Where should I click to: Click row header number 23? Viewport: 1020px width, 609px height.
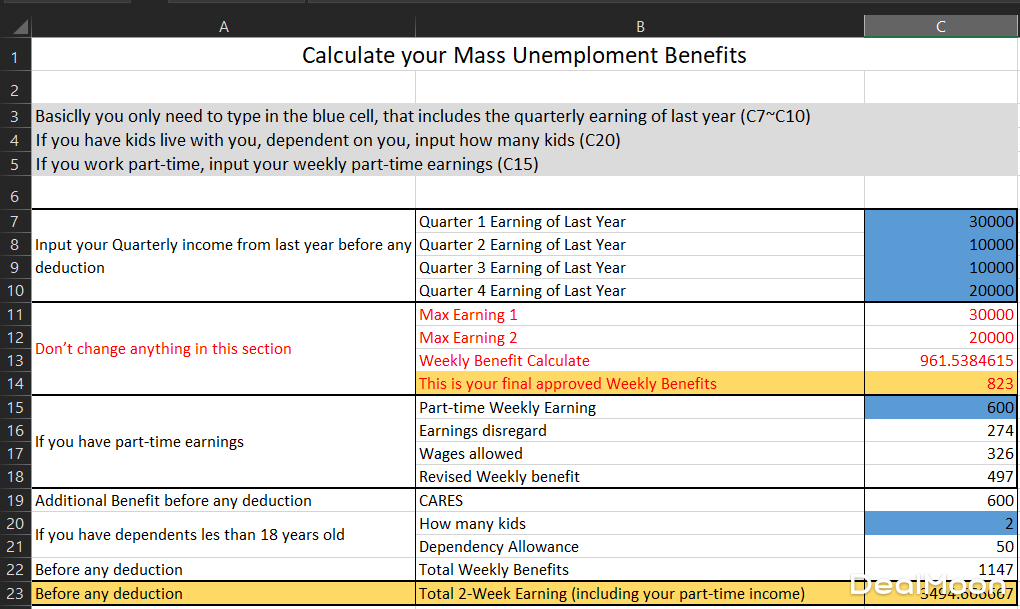(15, 594)
